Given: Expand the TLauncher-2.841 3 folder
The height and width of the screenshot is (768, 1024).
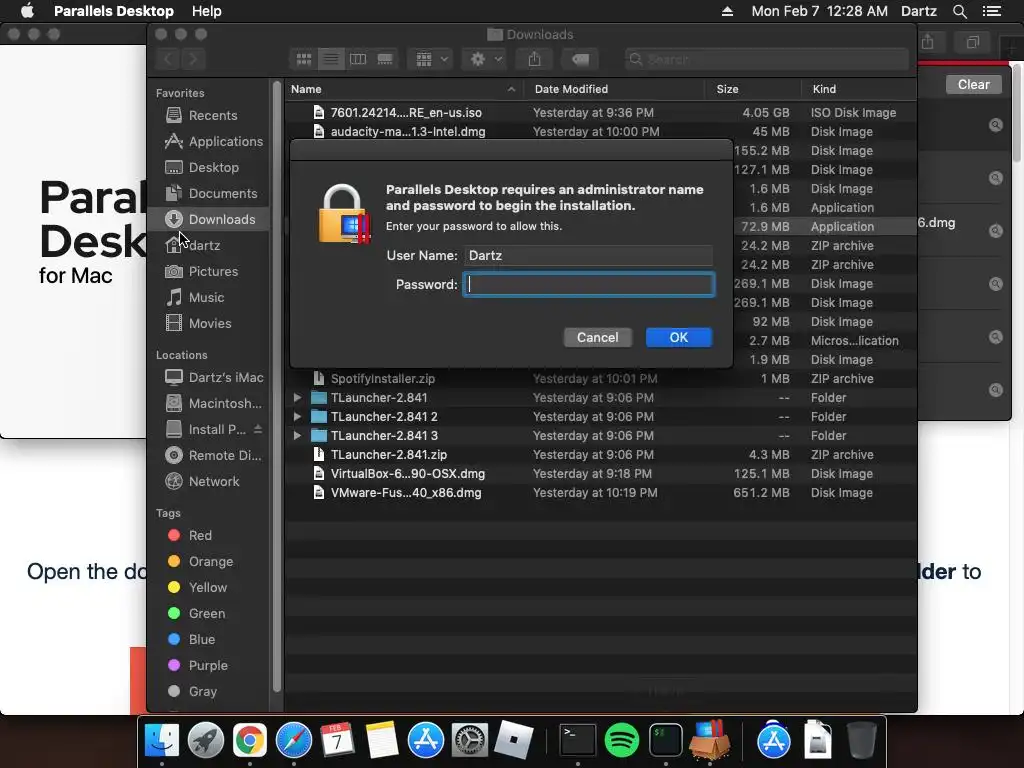Looking at the screenshot, I should 297,436.
